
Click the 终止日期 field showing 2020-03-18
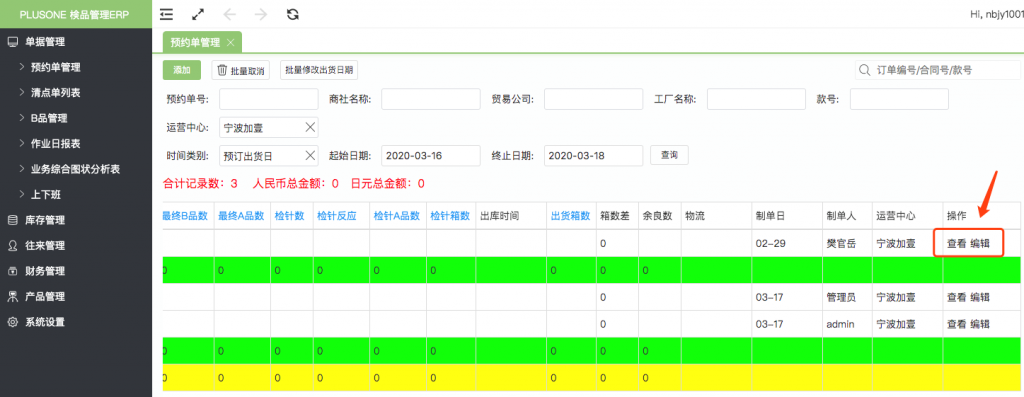tap(593, 155)
